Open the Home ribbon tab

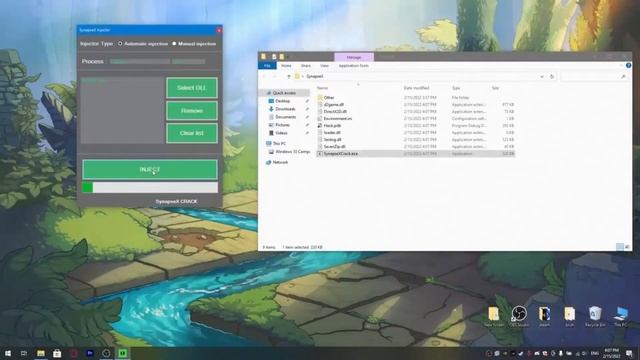pyautogui.click(x=286, y=65)
